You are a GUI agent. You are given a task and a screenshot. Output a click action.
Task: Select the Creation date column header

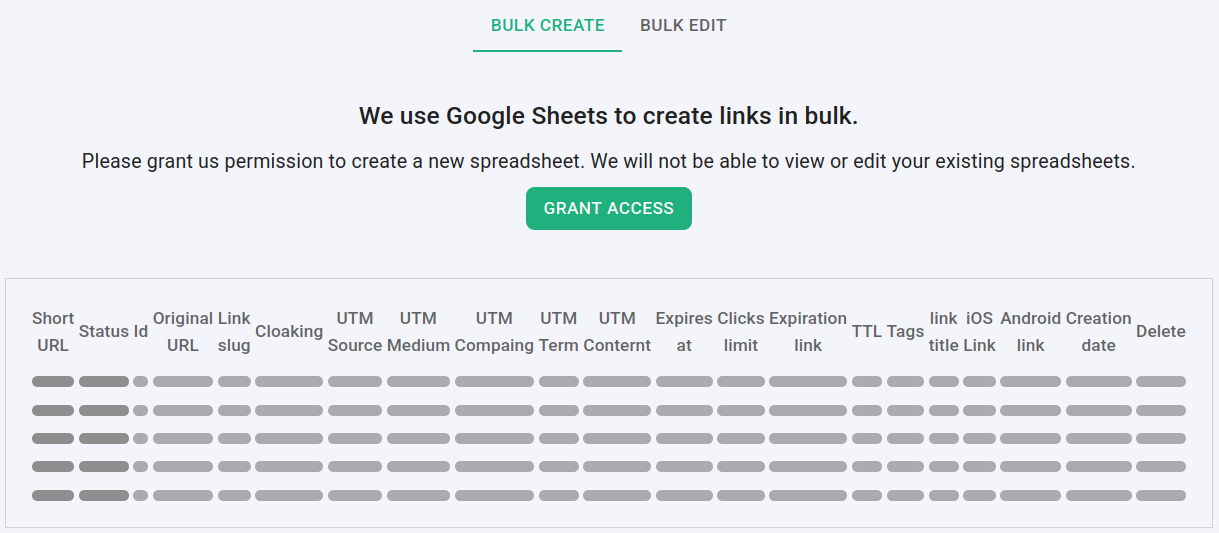coord(1098,332)
